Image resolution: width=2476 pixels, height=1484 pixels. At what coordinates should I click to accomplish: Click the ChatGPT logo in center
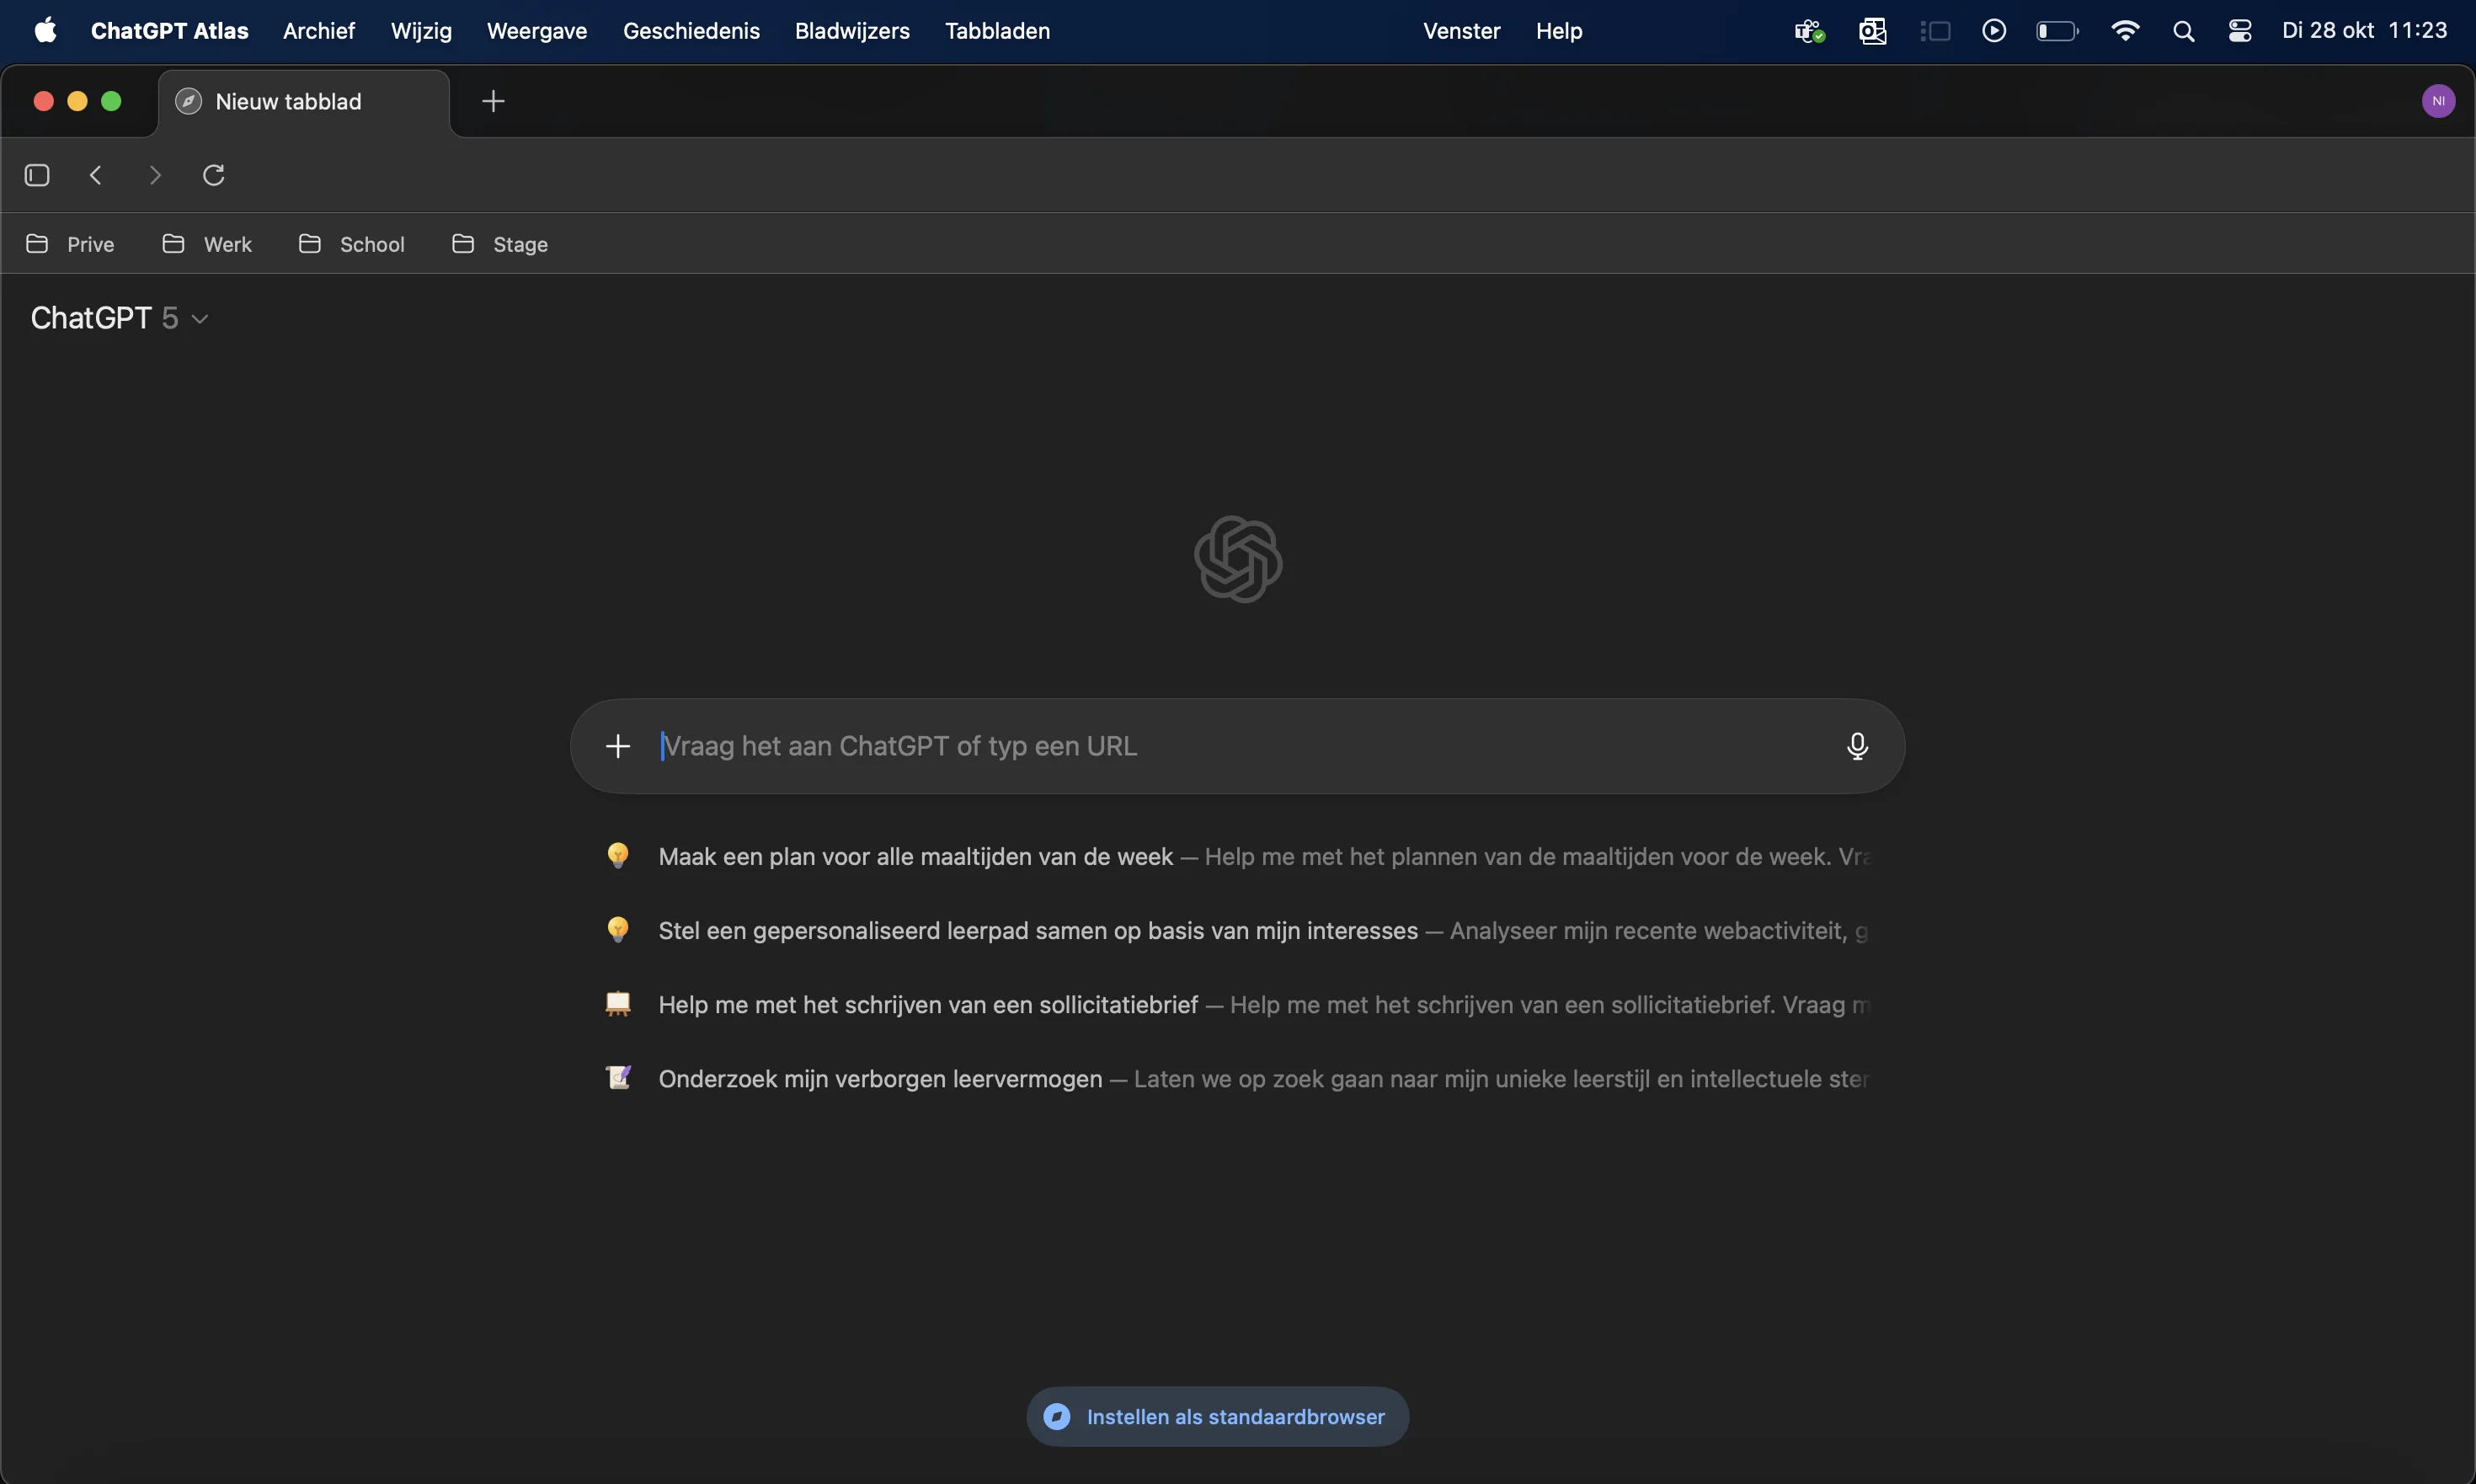[x=1238, y=559]
